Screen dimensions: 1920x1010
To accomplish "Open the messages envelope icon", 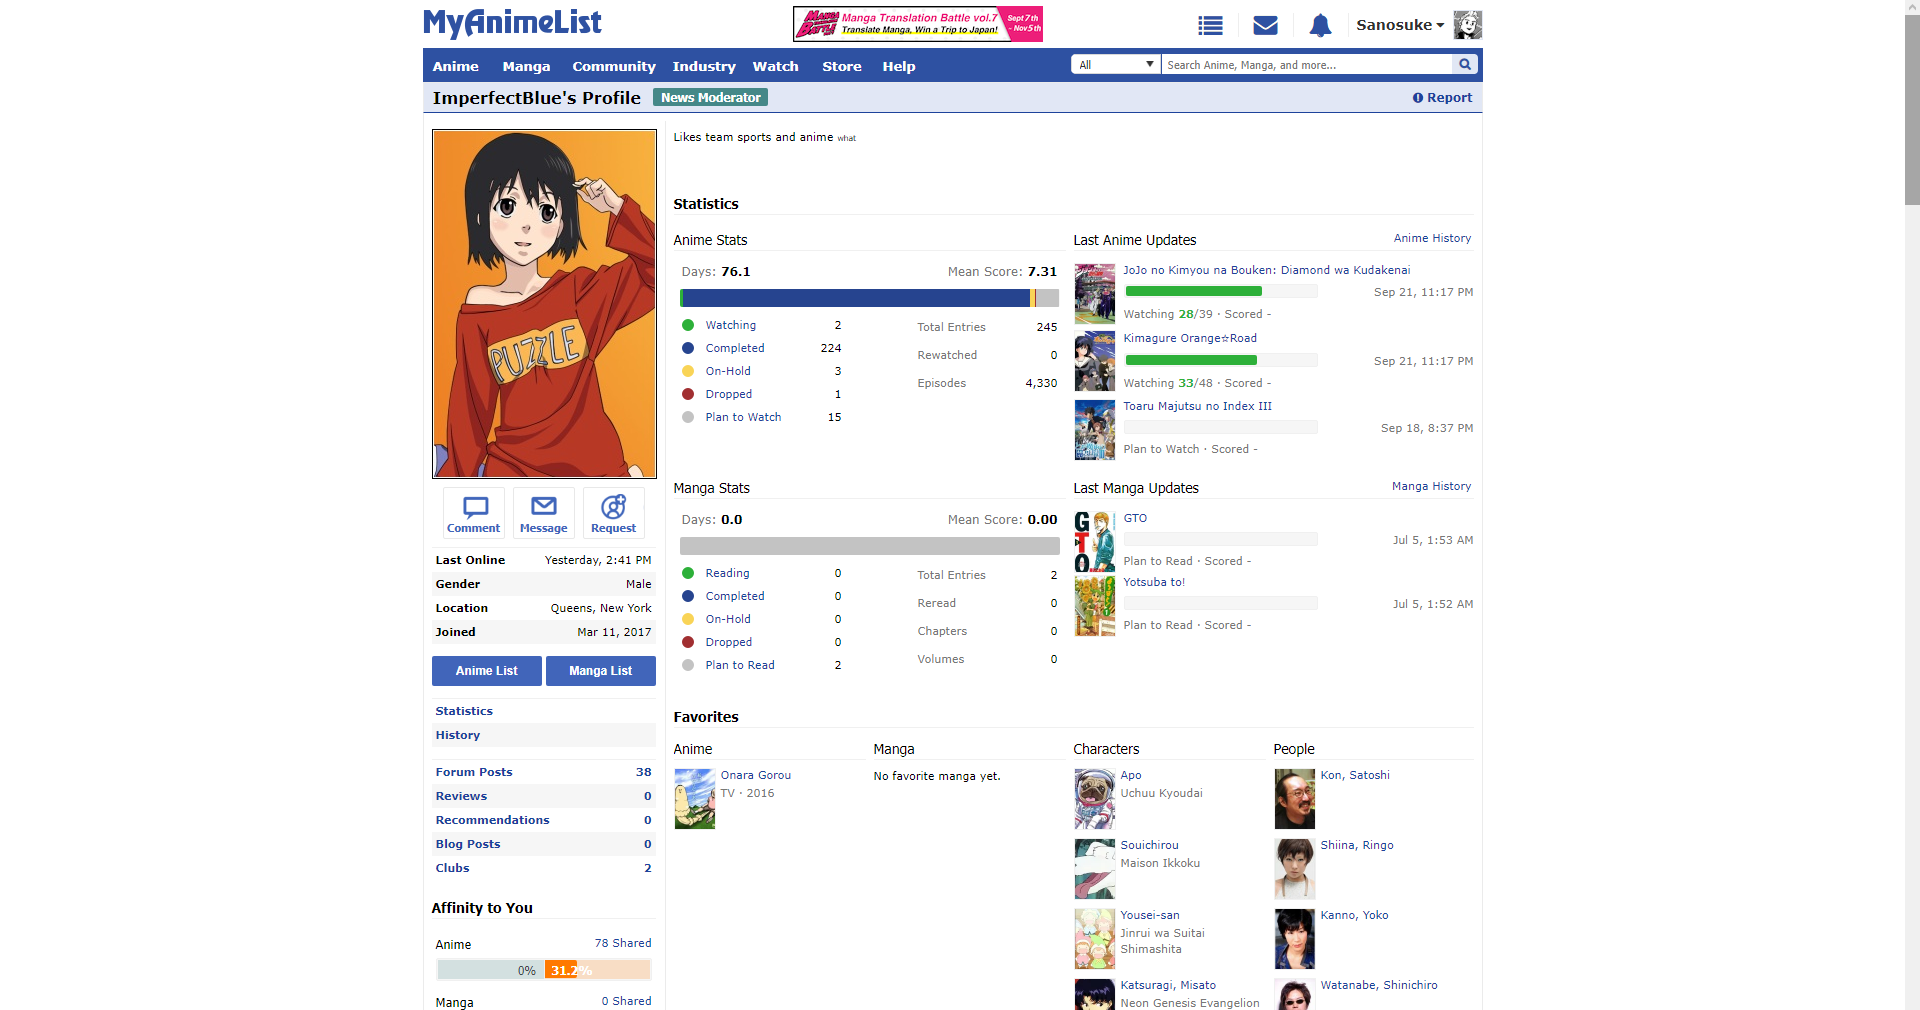I will [x=1265, y=25].
